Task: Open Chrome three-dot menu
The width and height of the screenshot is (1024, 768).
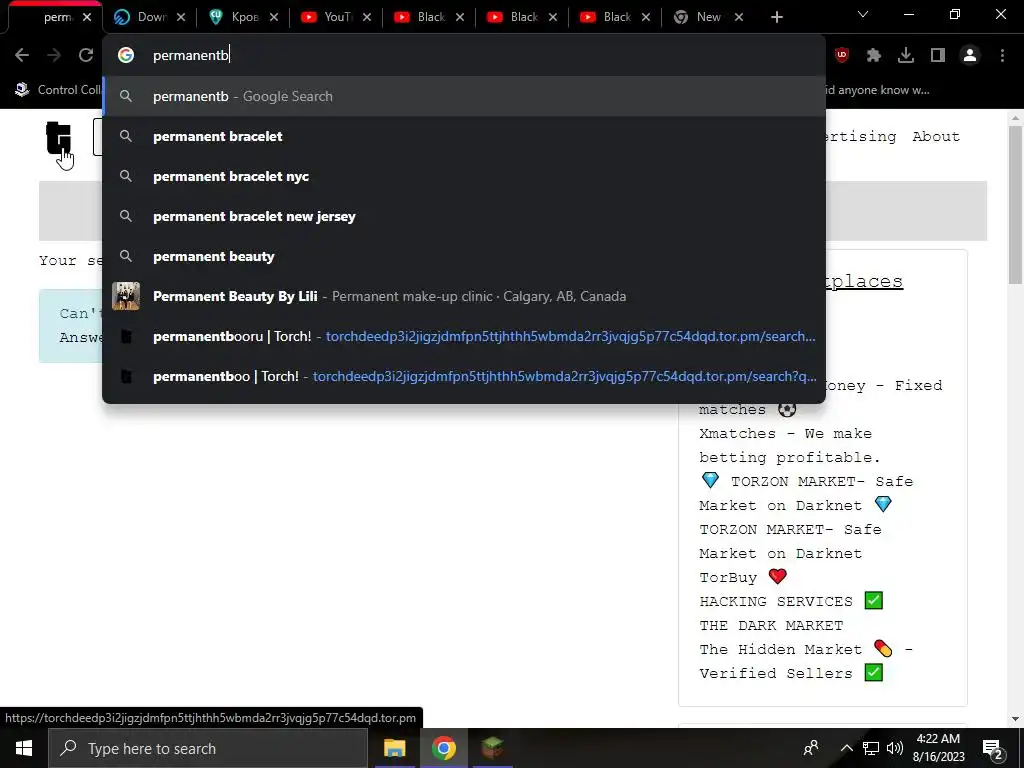Action: pos(1002,56)
